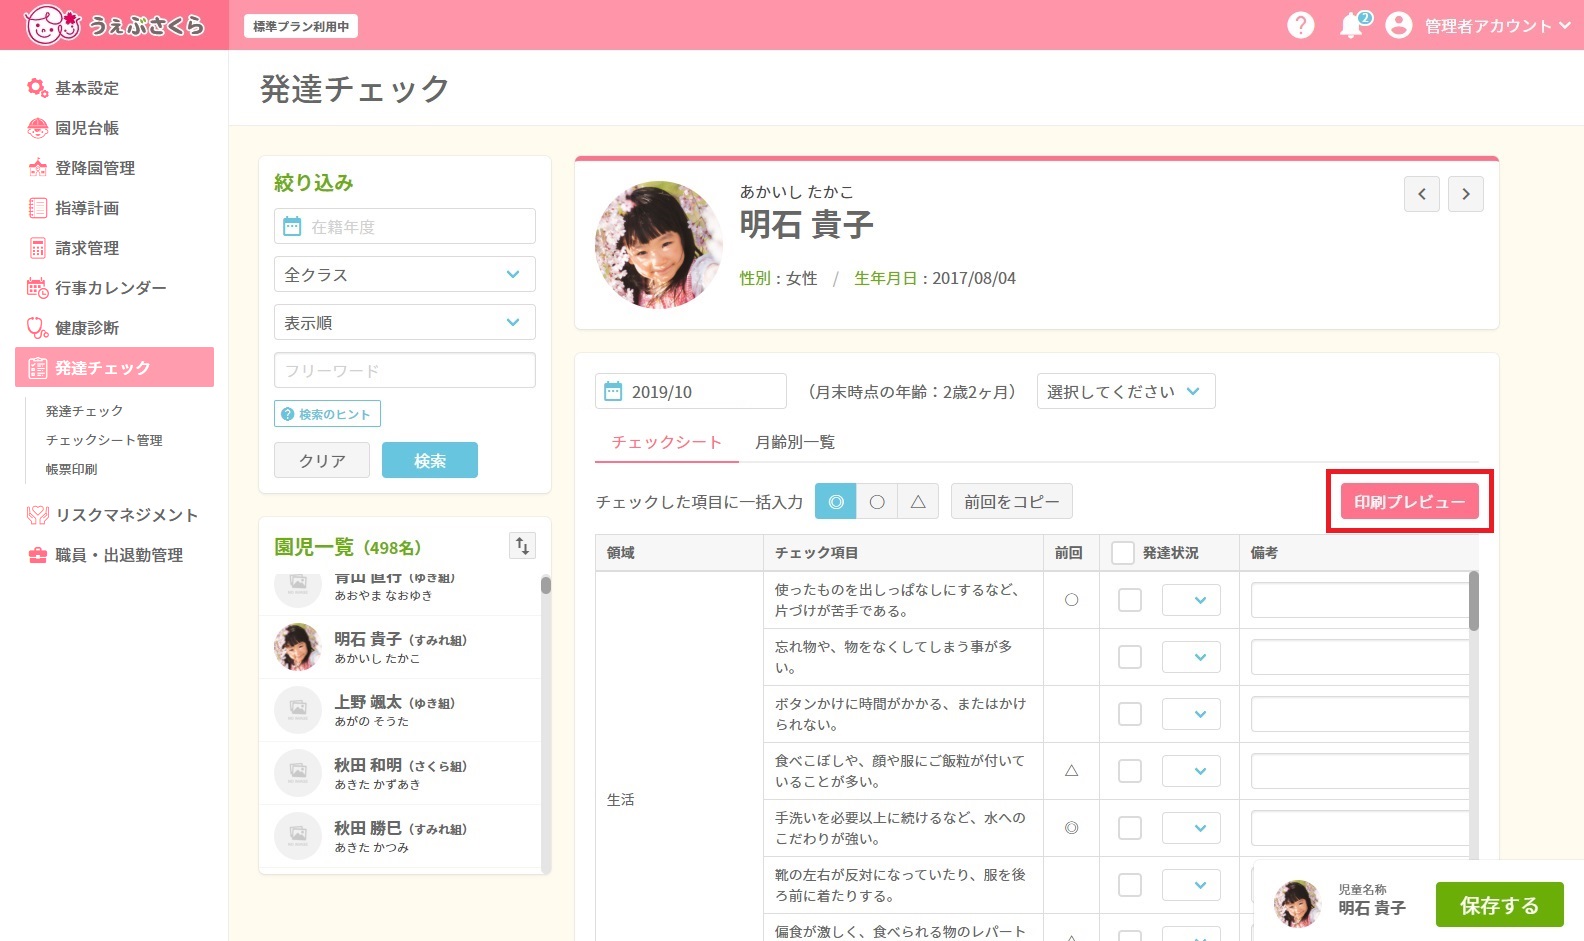Check the box for 手洗いを必要以上に row
Screen dimensions: 1584x941
(1130, 828)
